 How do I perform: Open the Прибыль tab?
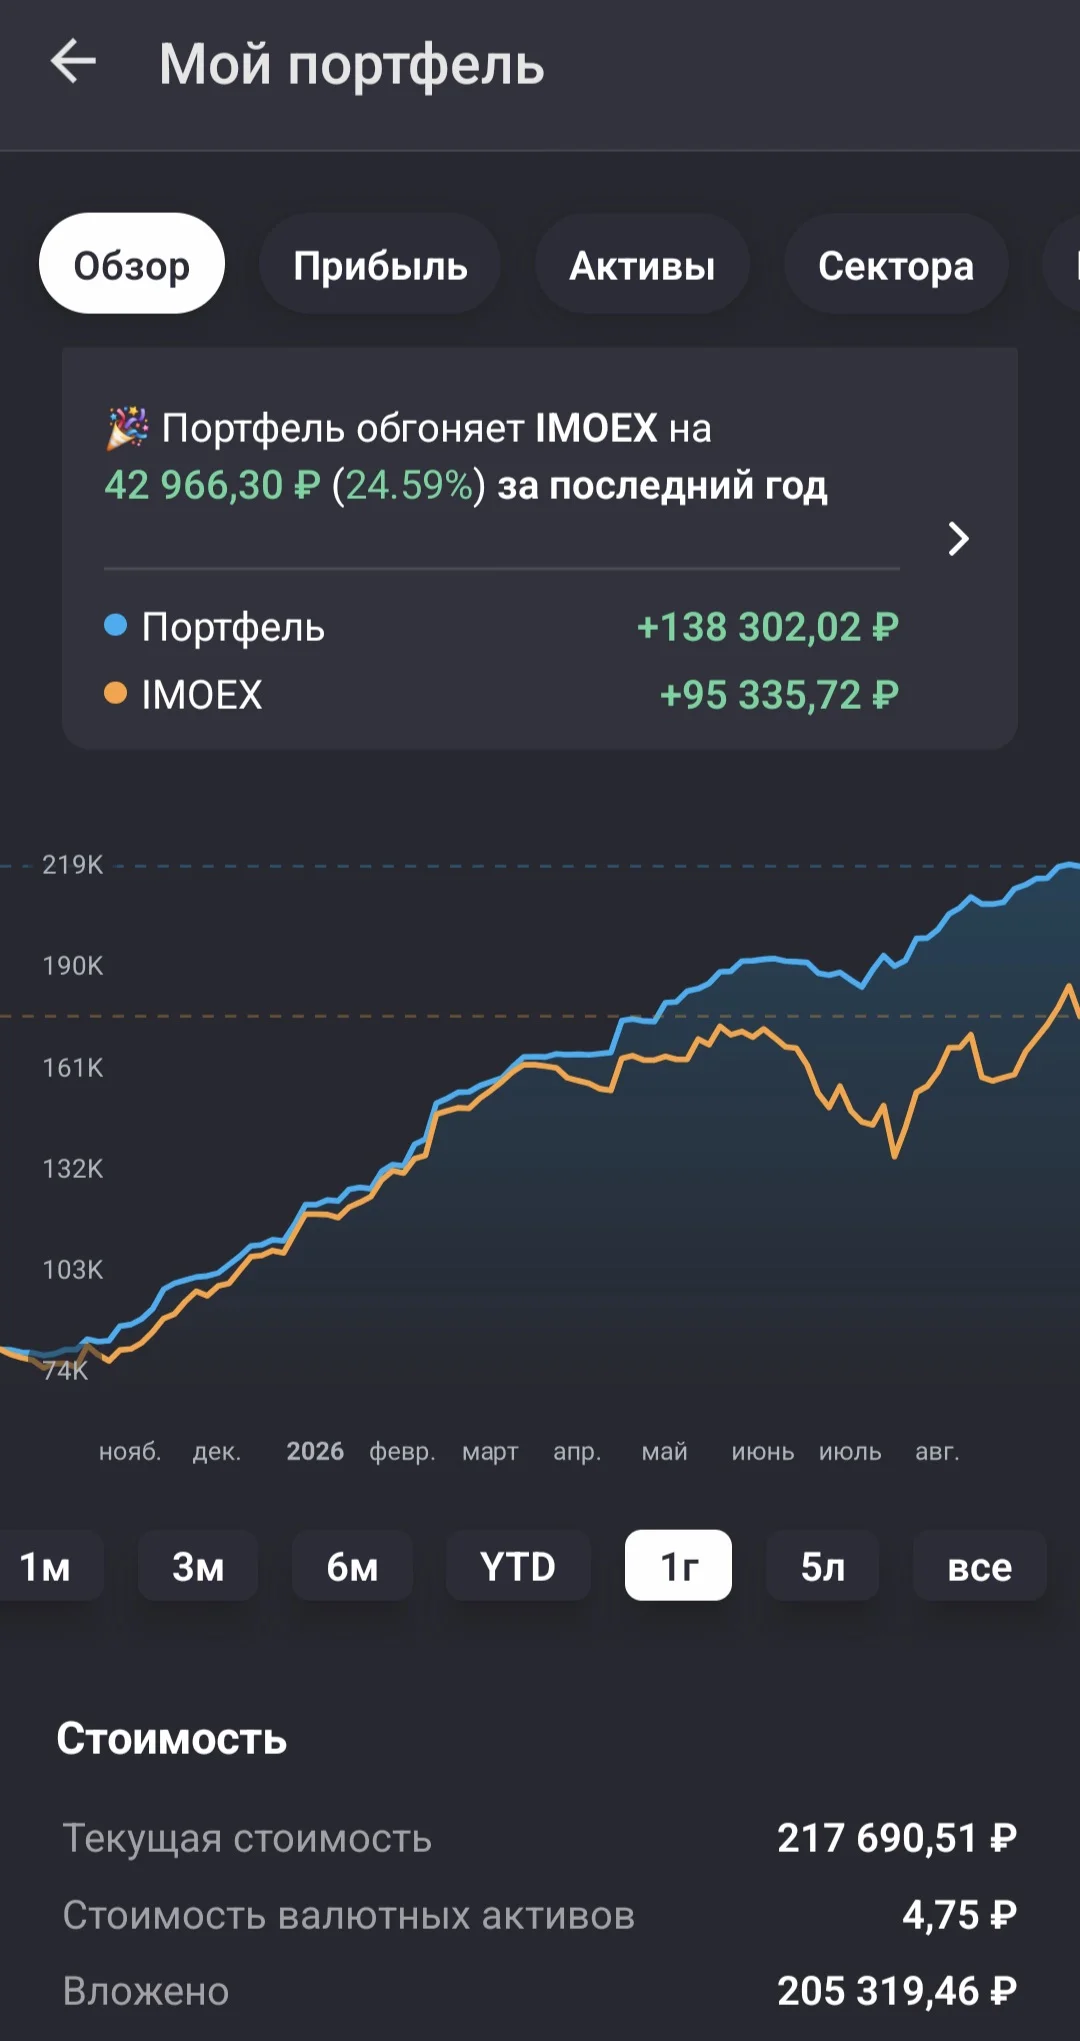coord(380,264)
